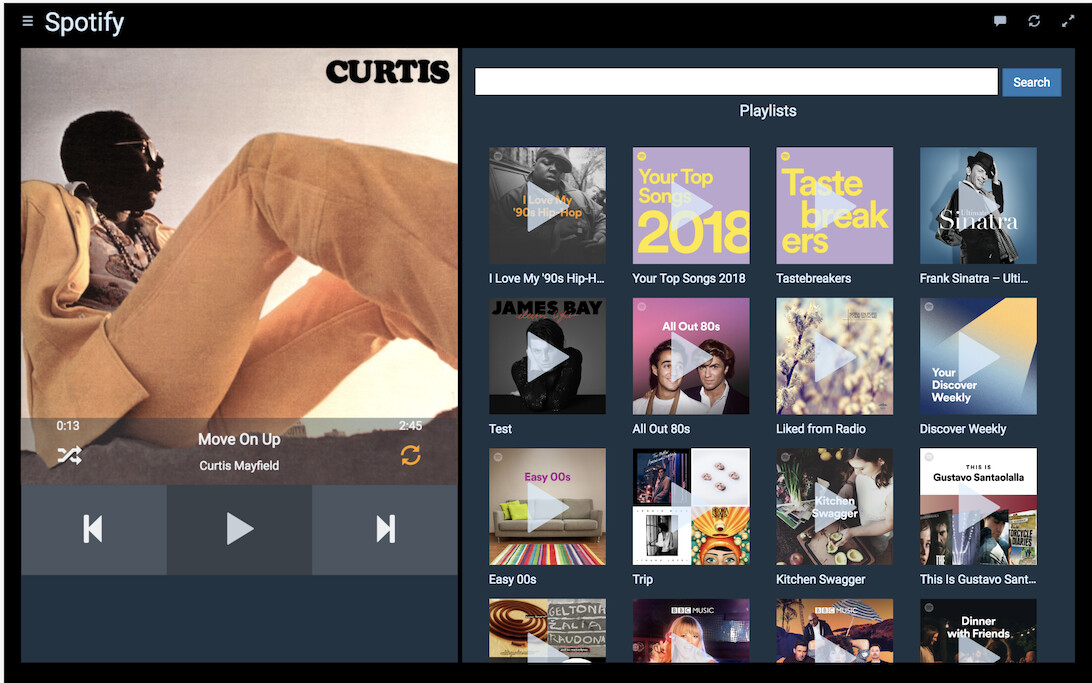Open the chat bubble icon in header
1092x683 pixels.
1000,21
